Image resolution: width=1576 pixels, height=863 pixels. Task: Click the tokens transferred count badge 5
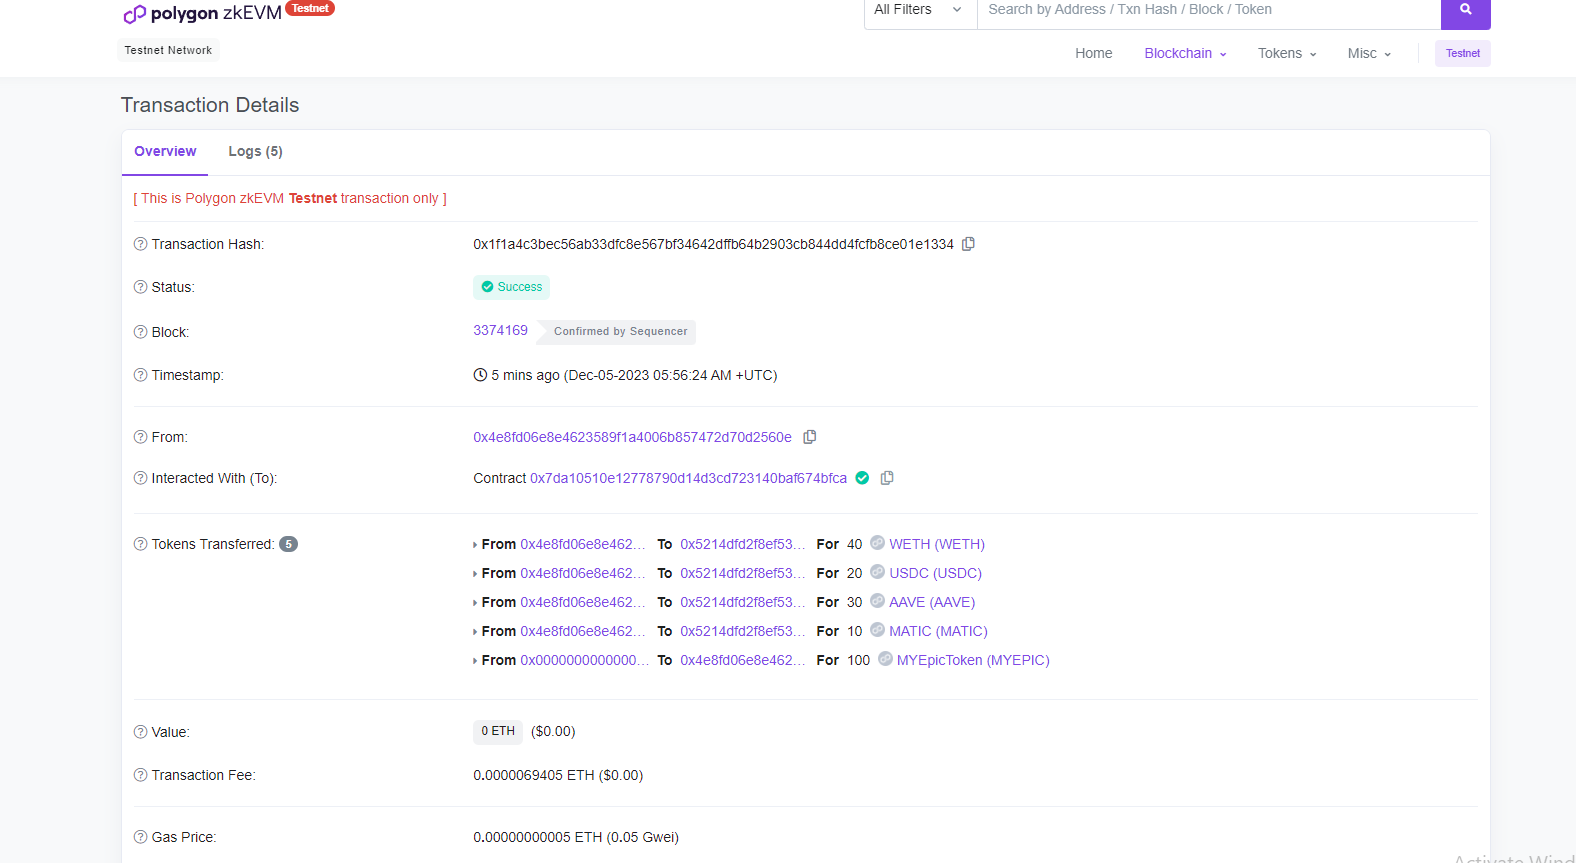[288, 544]
